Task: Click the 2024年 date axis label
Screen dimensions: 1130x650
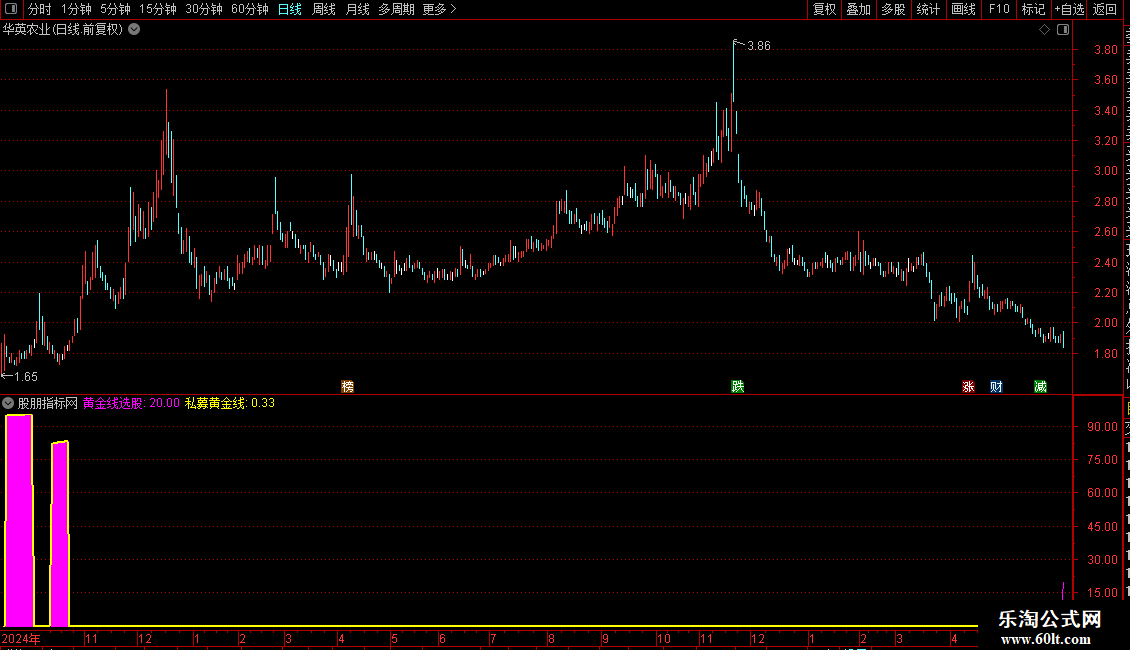Action: [21, 638]
